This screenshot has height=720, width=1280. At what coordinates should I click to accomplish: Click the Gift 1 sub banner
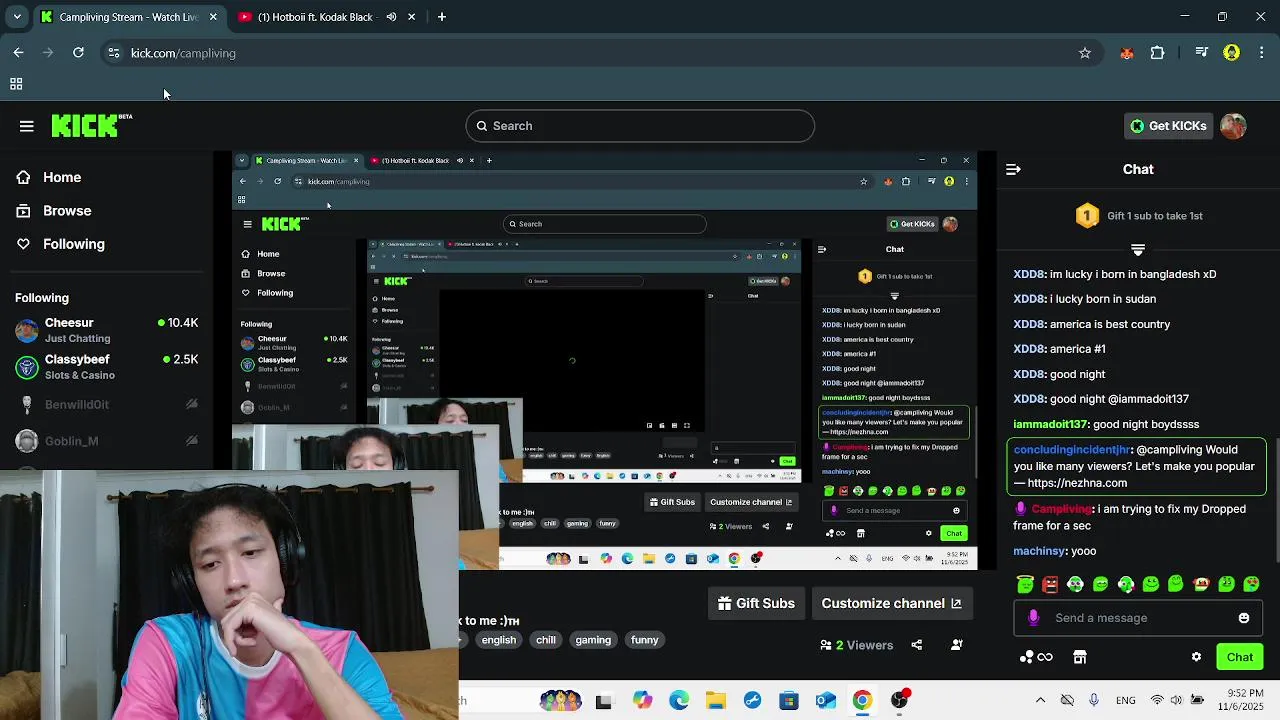1138,216
